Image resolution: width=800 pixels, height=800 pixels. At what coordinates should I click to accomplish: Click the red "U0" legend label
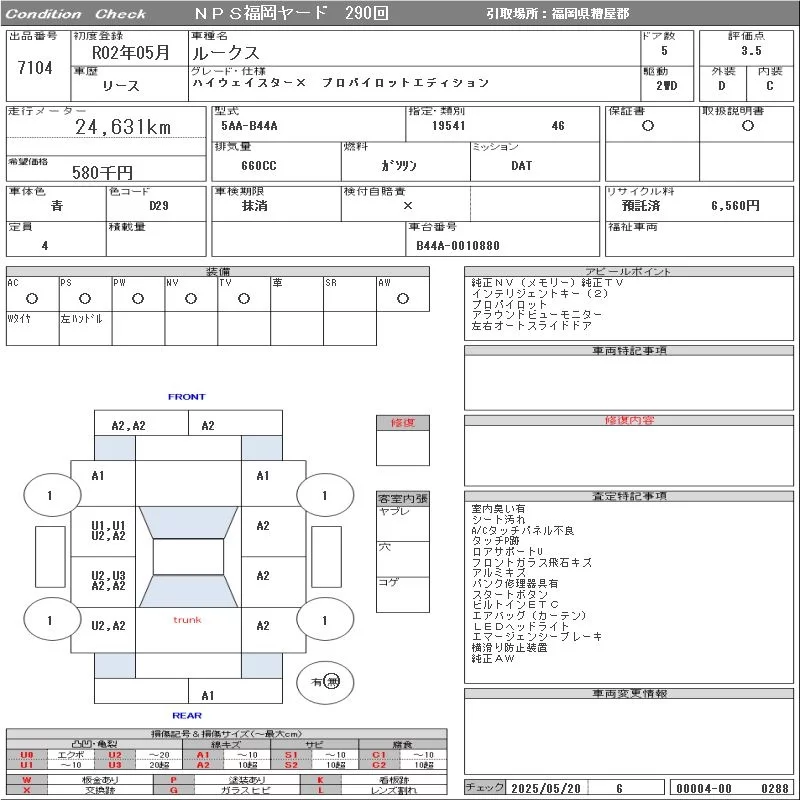27,755
